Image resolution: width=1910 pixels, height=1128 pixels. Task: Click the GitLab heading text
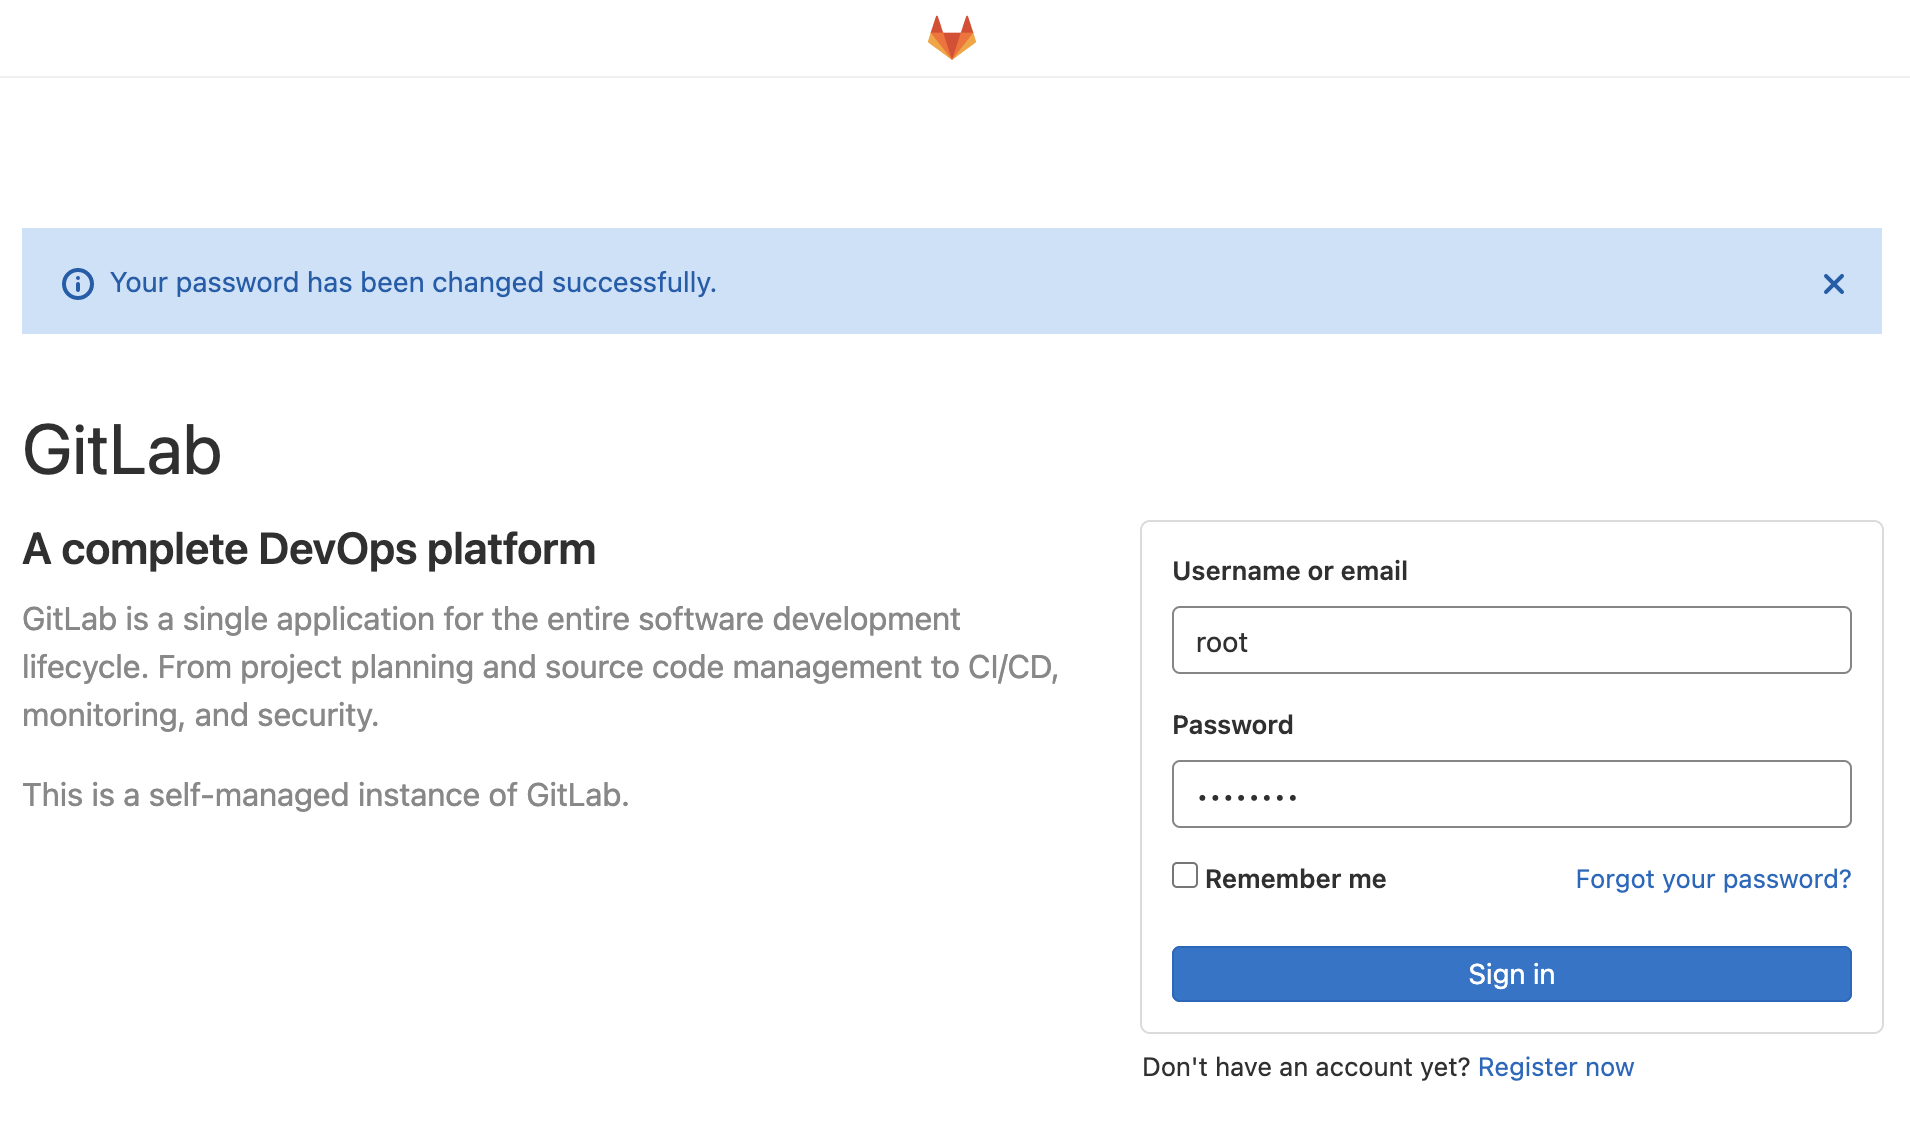click(122, 450)
